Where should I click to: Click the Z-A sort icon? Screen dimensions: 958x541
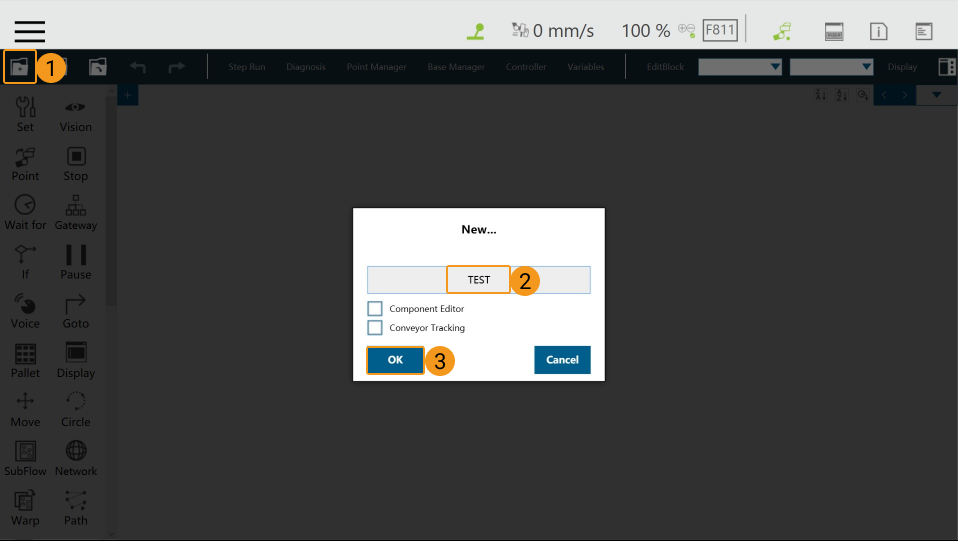tap(821, 95)
